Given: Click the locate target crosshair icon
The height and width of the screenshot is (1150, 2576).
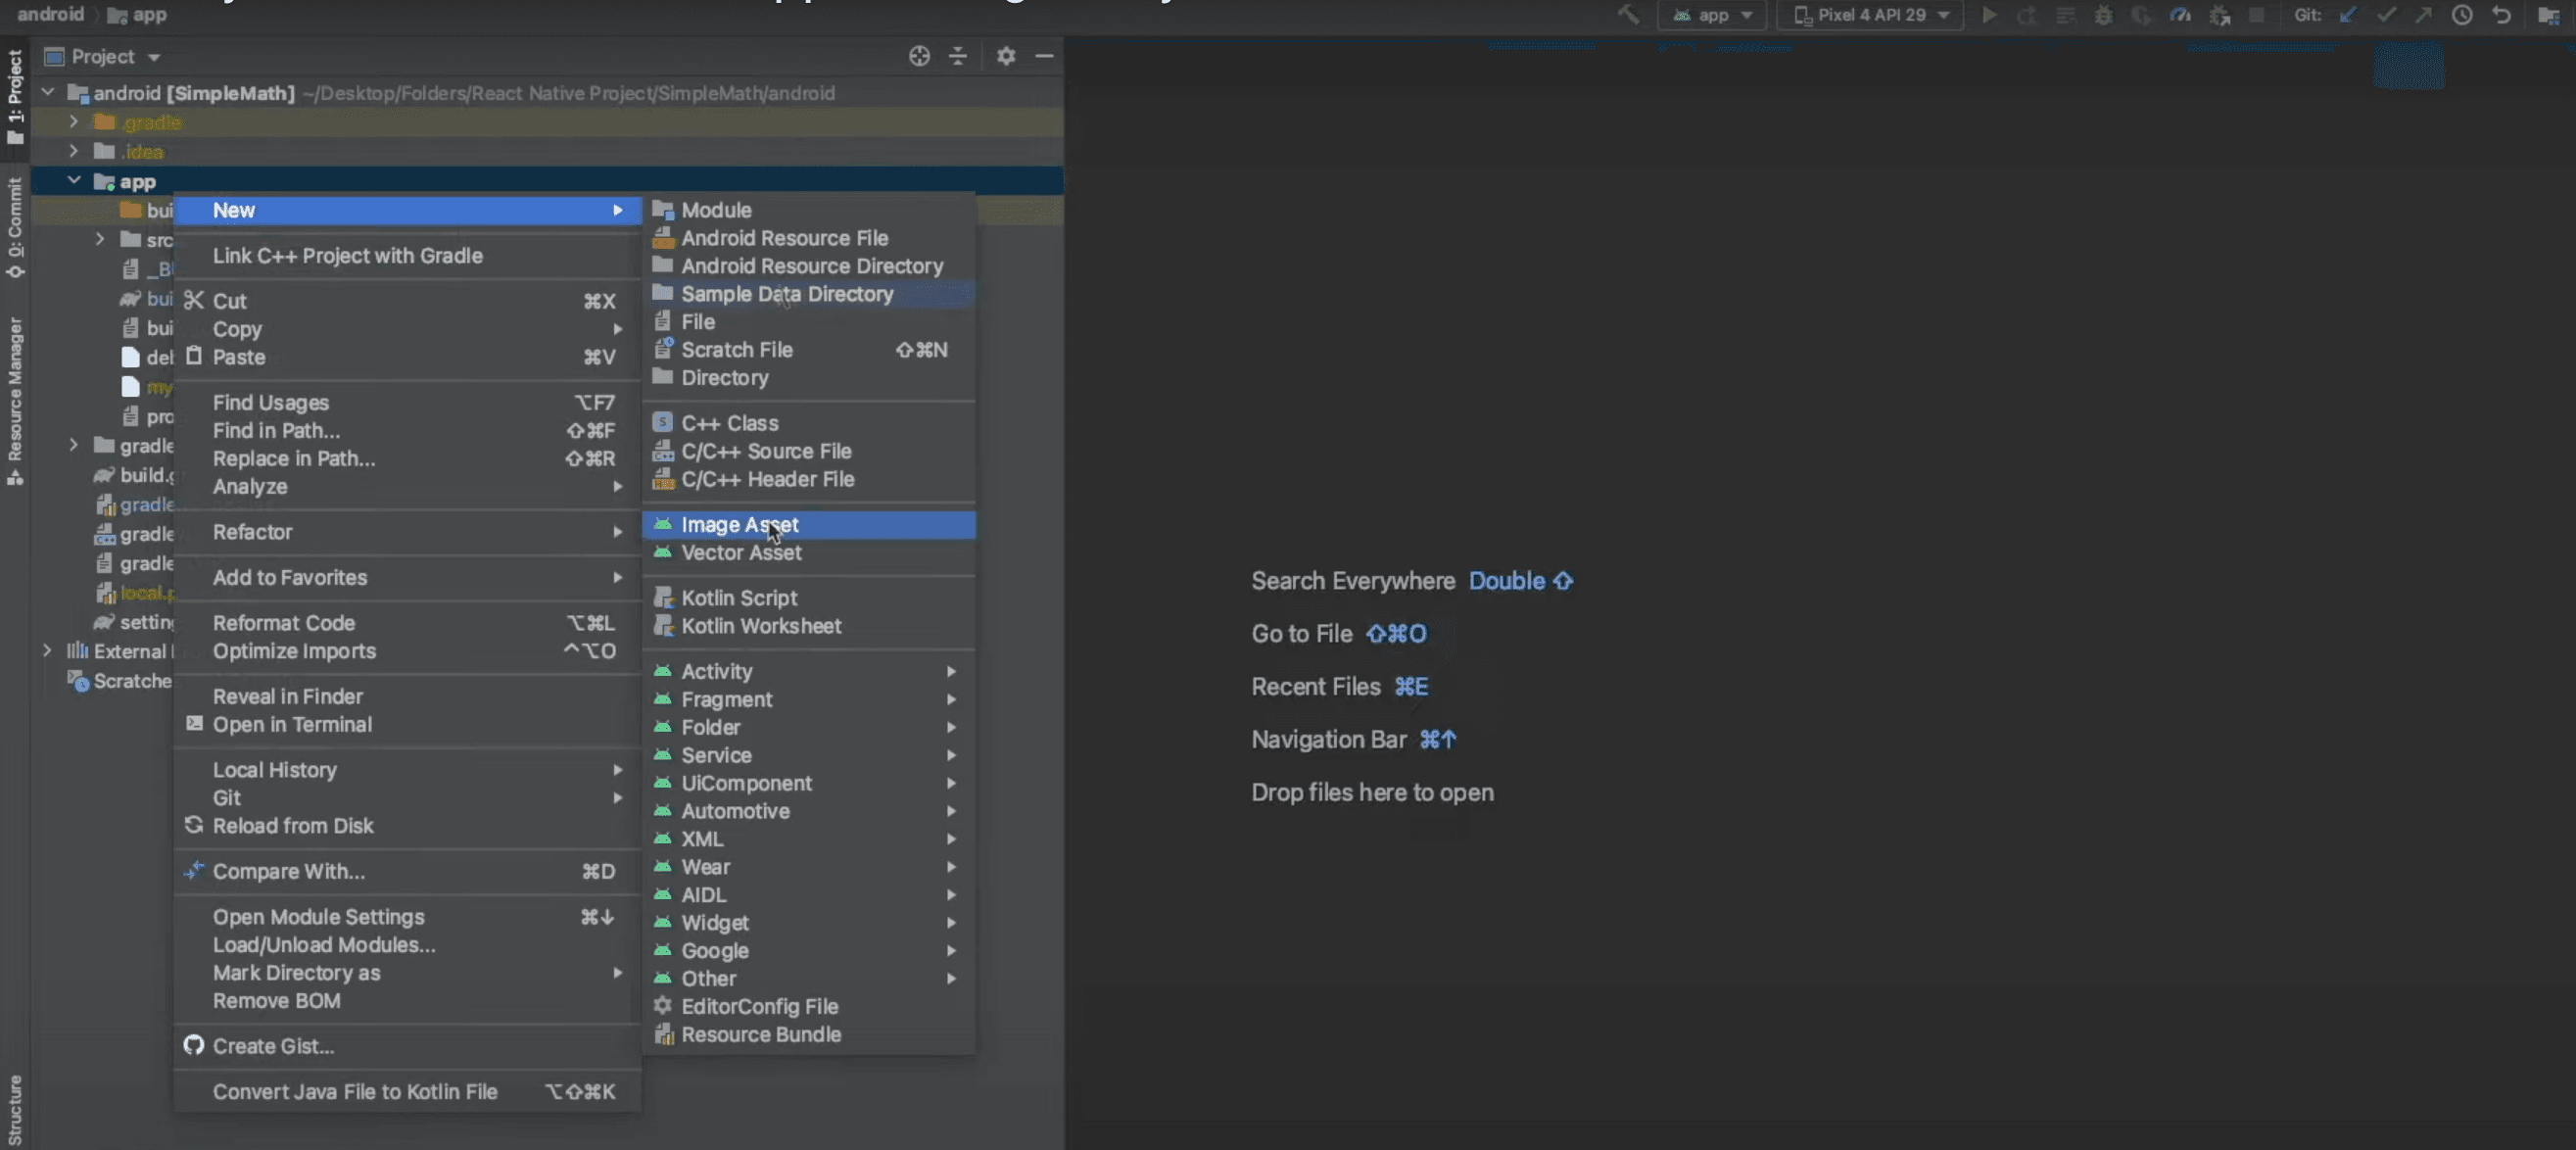Looking at the screenshot, I should click(x=919, y=56).
